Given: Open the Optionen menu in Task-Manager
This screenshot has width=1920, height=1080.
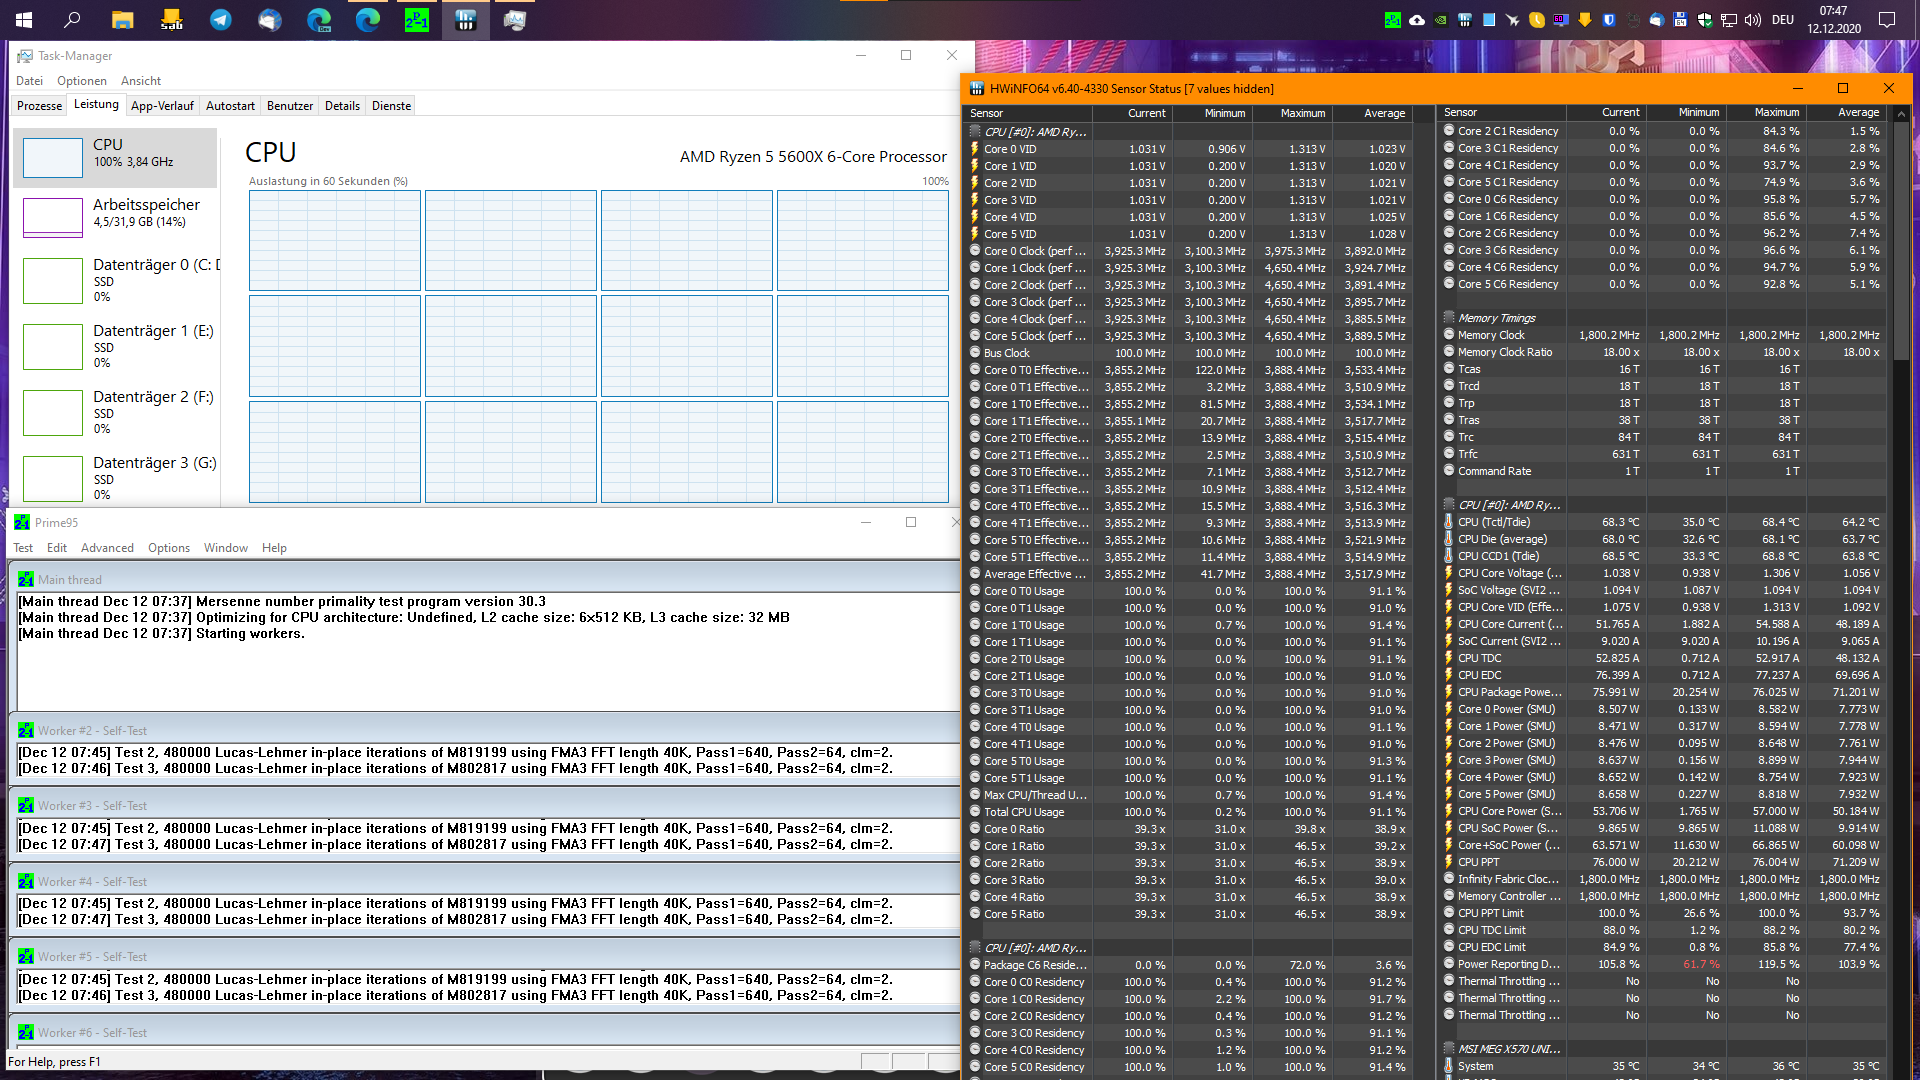Looking at the screenshot, I should [81, 81].
